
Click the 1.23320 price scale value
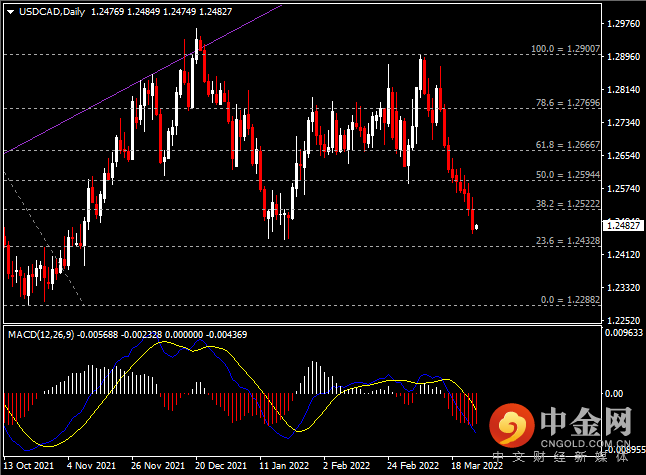(624, 288)
